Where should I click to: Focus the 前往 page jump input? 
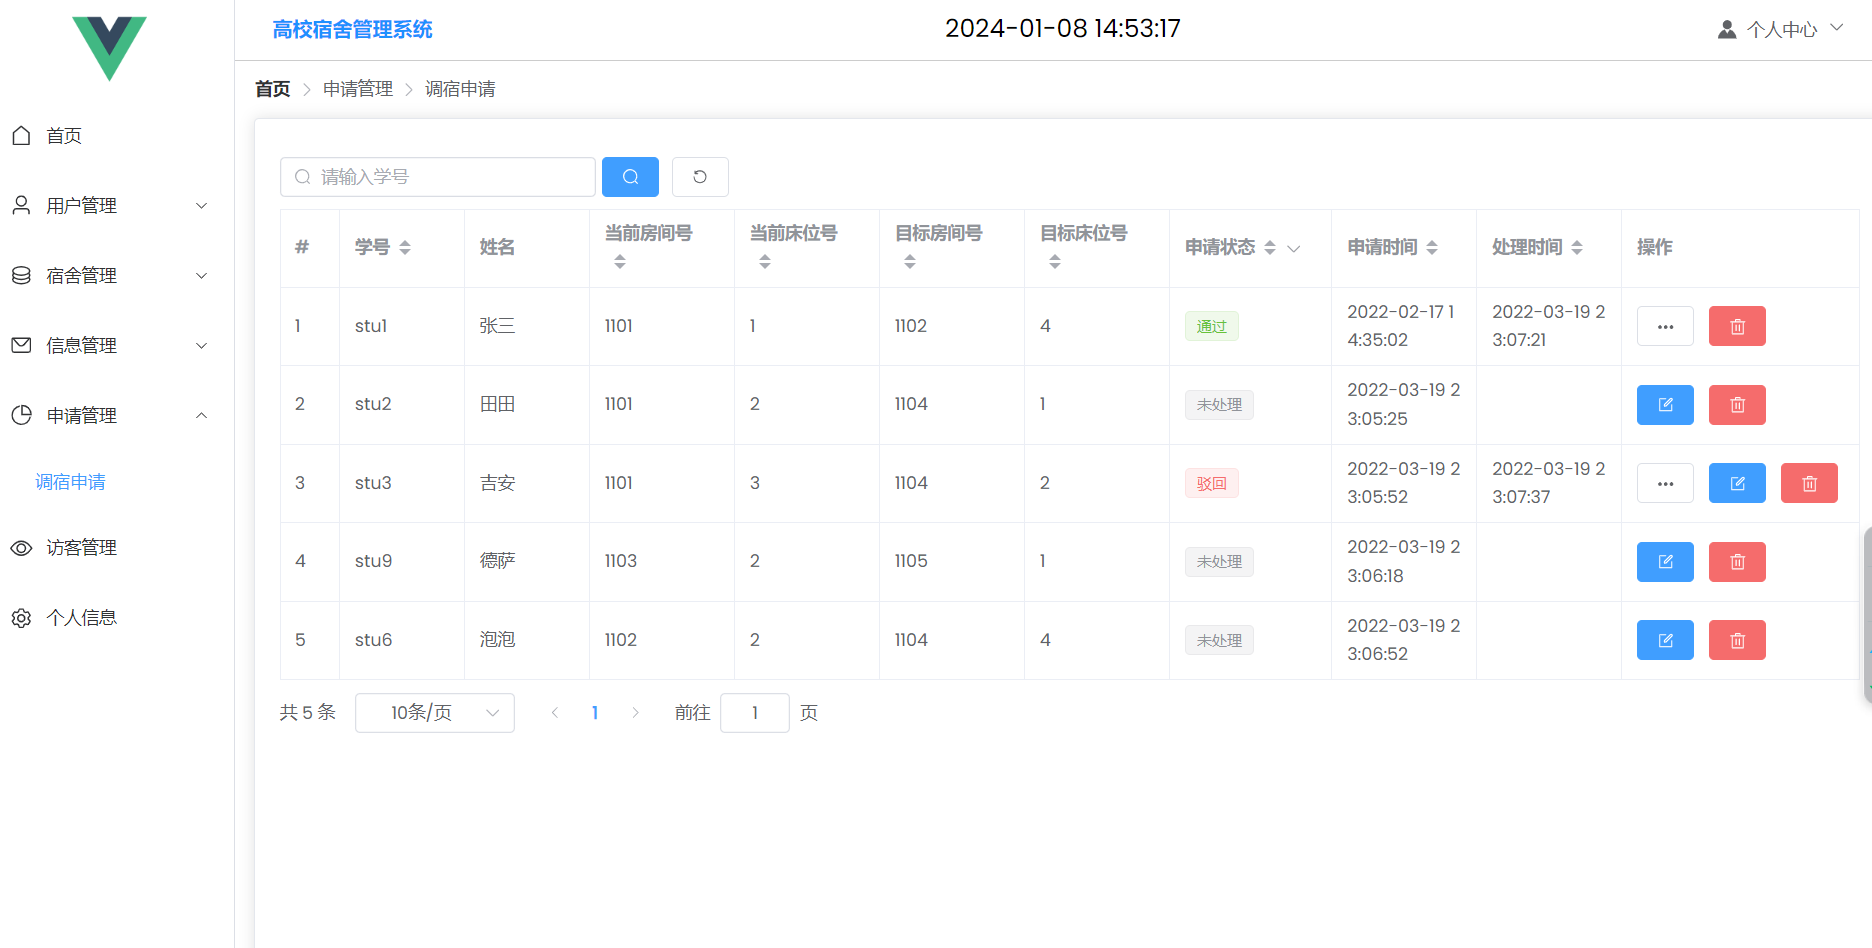coord(755,713)
